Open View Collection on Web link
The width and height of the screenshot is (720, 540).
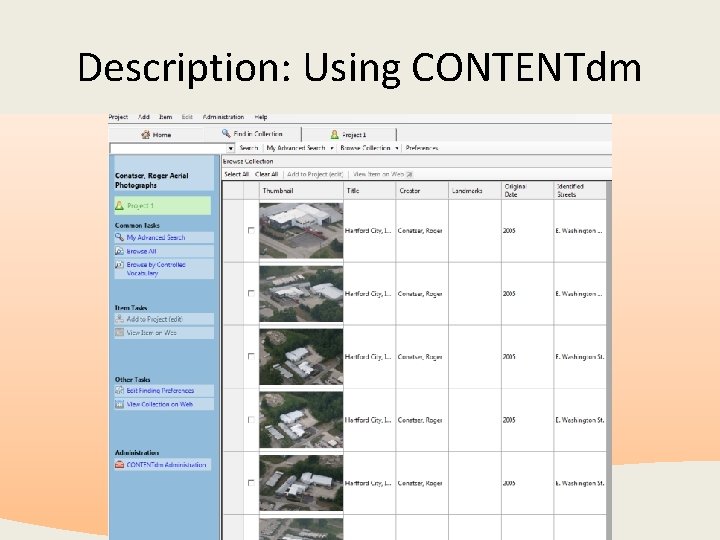click(x=160, y=405)
